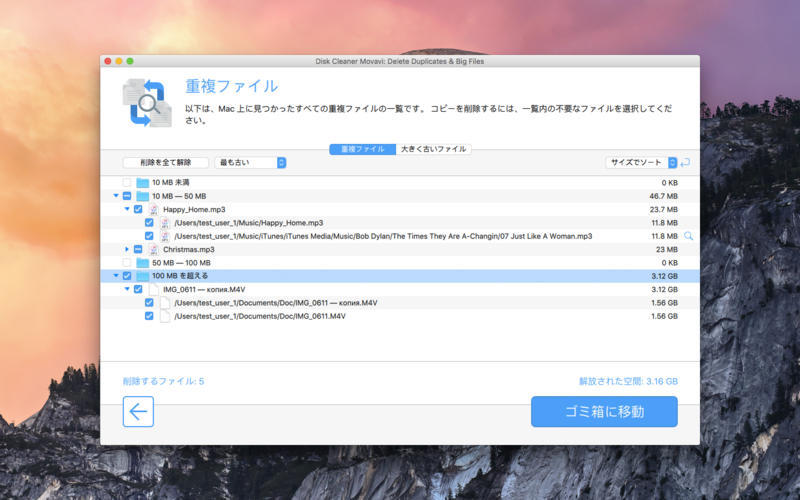Open the 最も古い selection dropdown
Screen dimensions: 800x500
click(x=251, y=162)
